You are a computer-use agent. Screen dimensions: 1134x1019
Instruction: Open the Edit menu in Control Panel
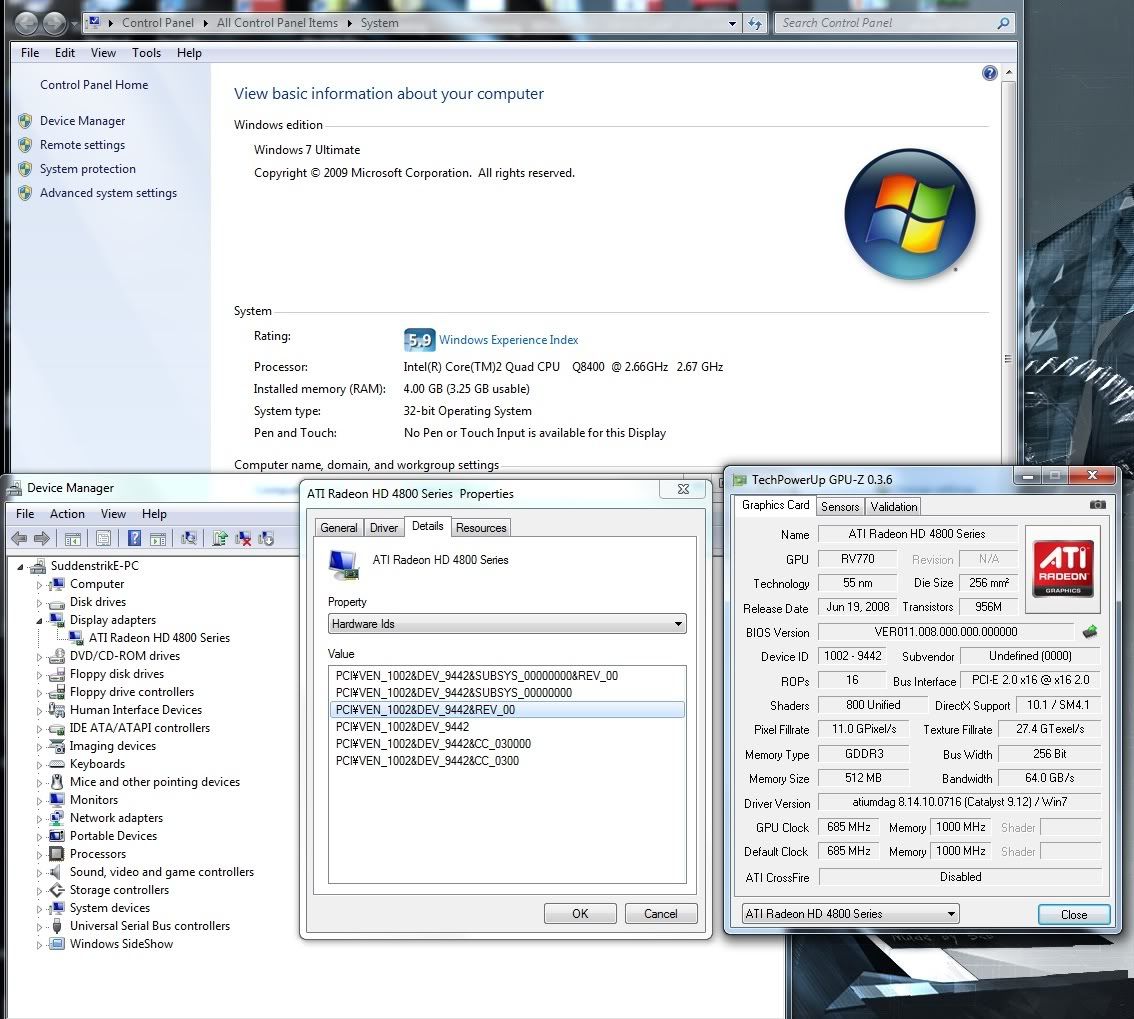coord(64,53)
